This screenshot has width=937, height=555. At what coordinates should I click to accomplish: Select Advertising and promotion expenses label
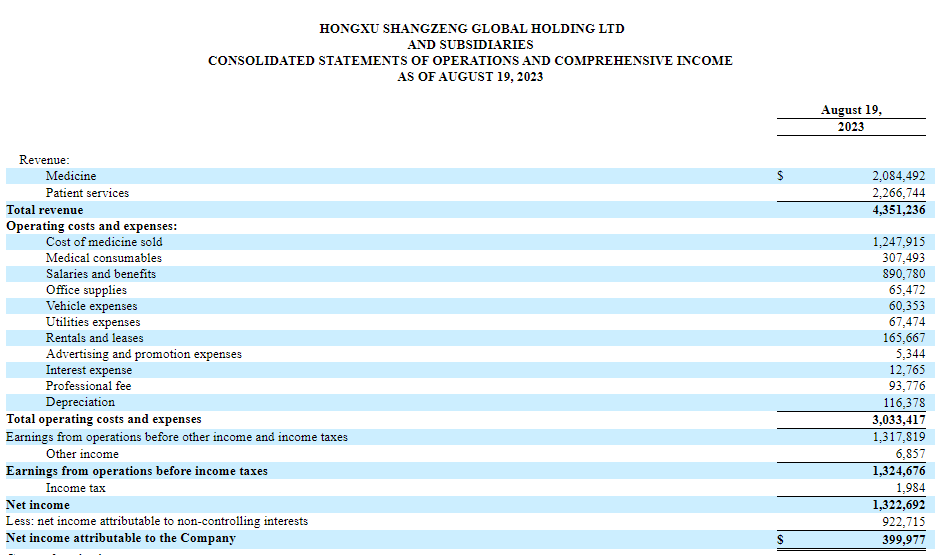[x=144, y=355]
